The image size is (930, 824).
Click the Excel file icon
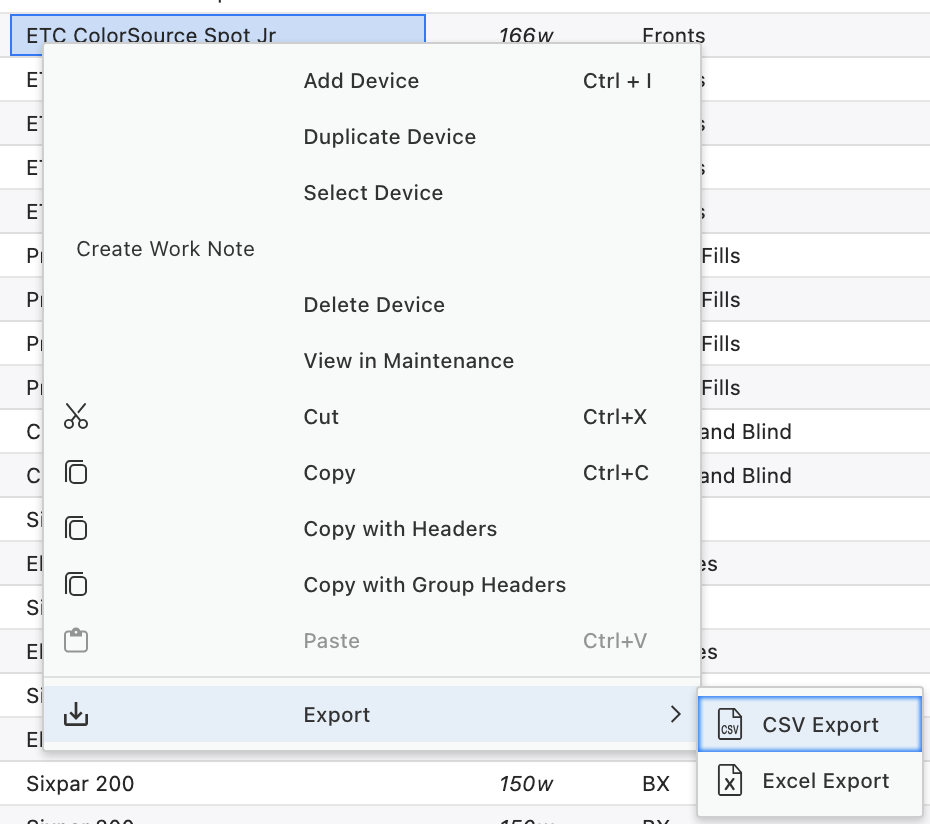(x=731, y=782)
